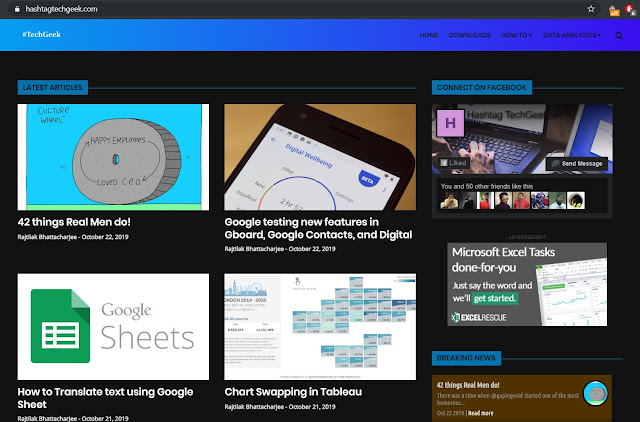This screenshot has width=640, height=422.
Task: Click author name under Chart Swapping article
Action: tap(254, 406)
